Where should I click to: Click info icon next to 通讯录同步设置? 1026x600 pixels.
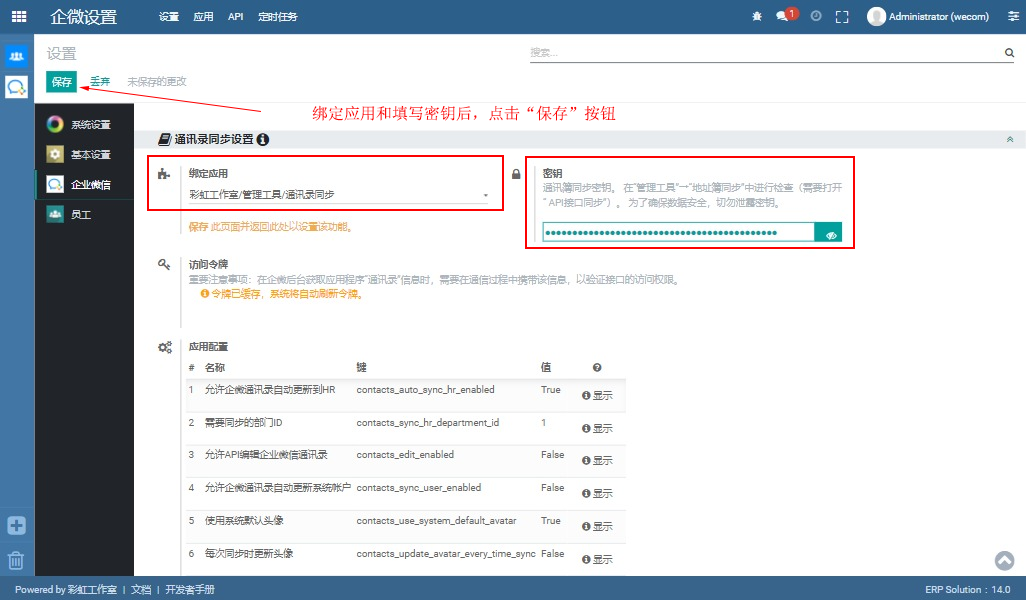(262, 139)
